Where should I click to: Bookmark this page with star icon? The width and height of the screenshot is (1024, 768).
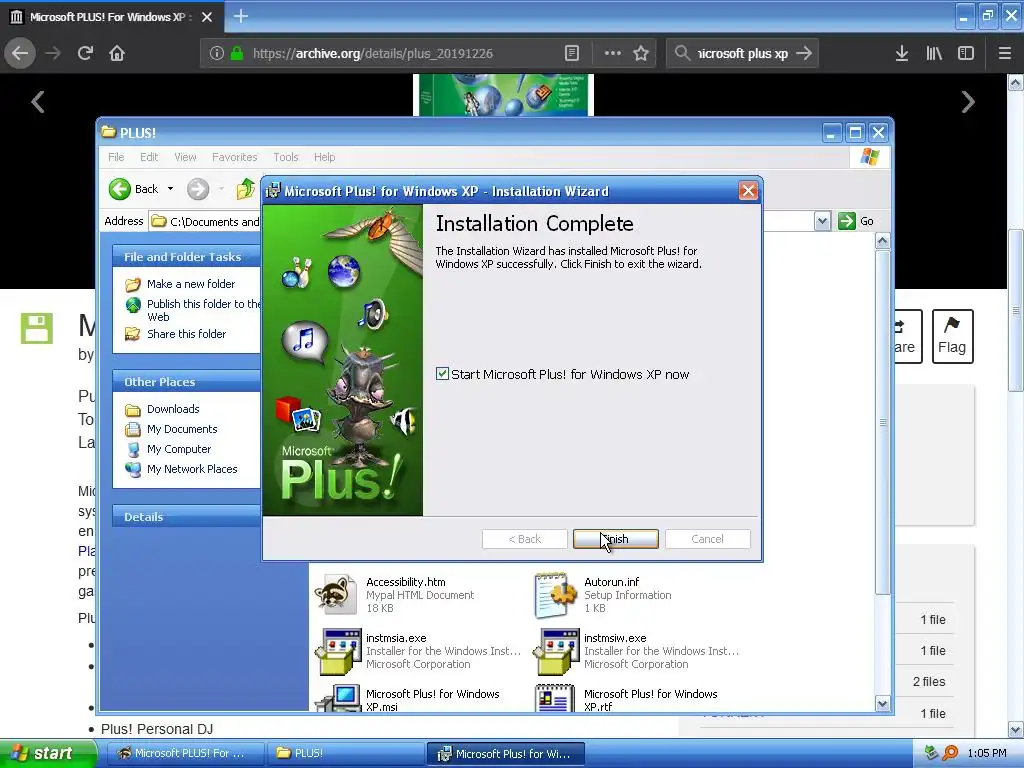[x=641, y=53]
